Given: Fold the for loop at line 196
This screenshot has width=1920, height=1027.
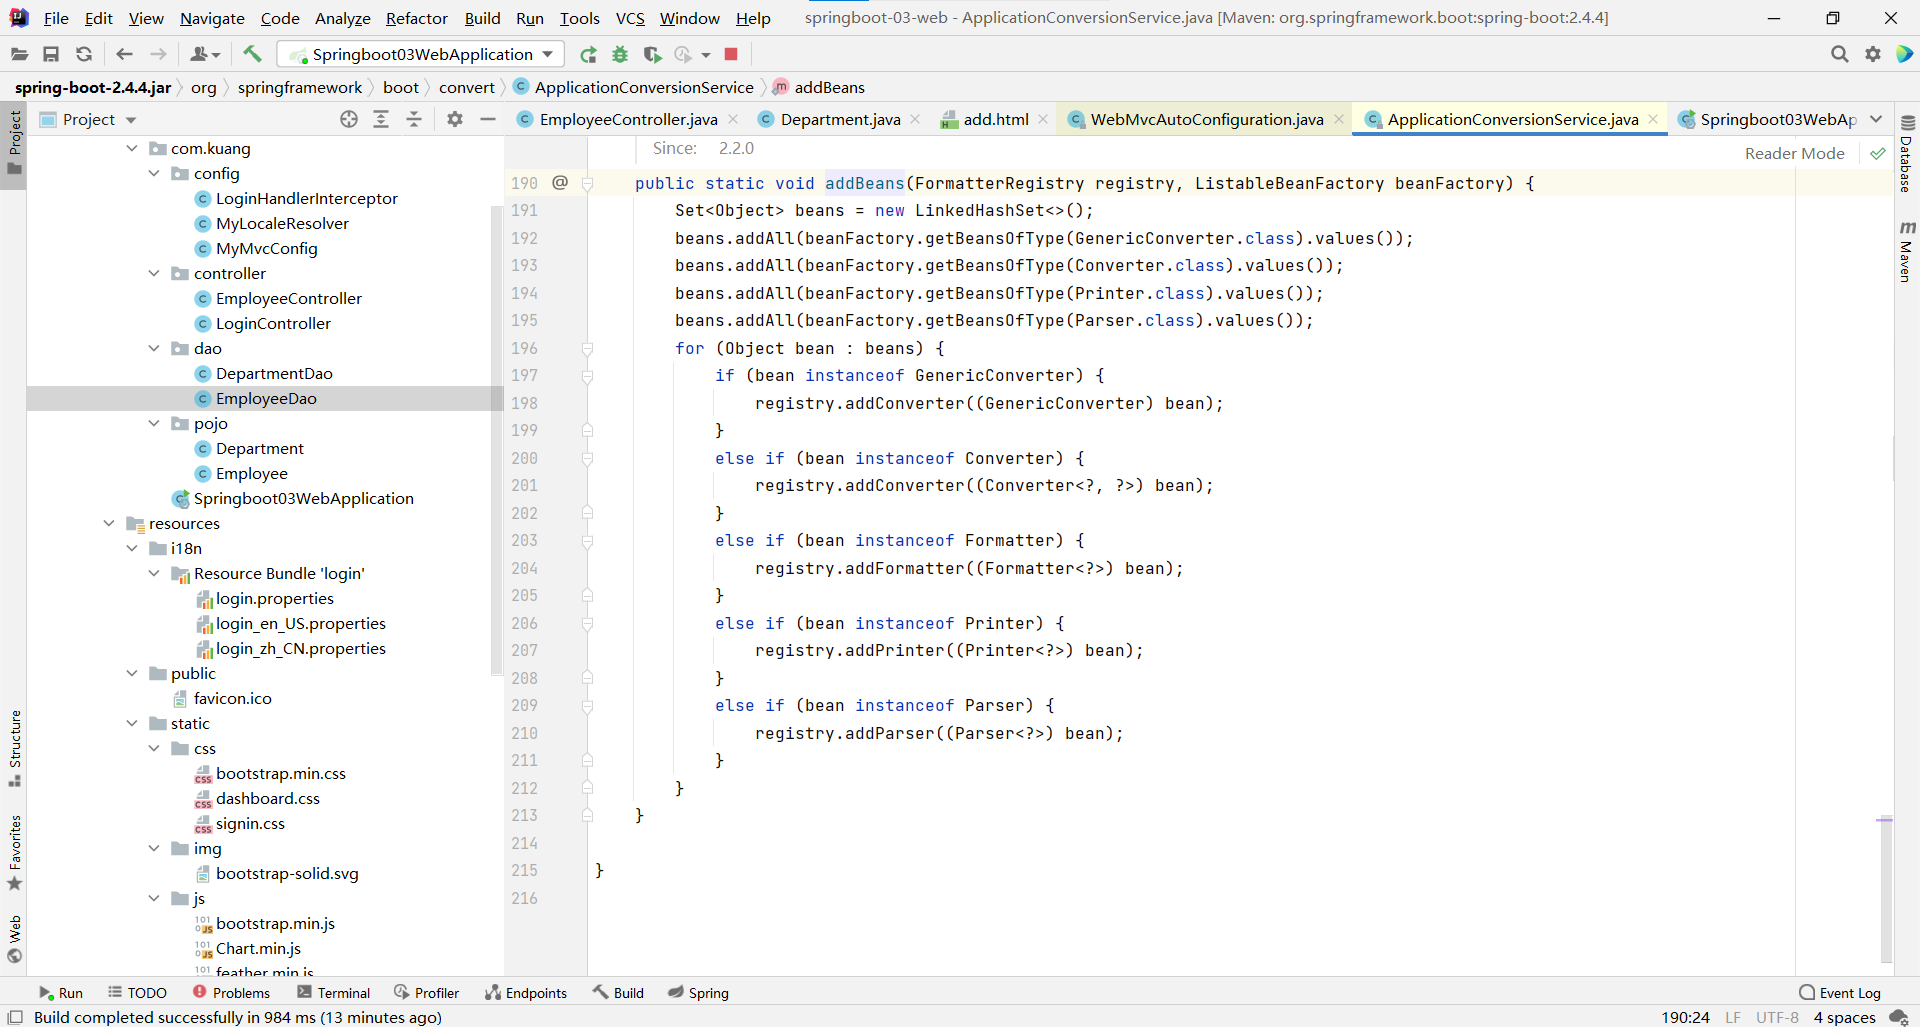Looking at the screenshot, I should click(588, 348).
